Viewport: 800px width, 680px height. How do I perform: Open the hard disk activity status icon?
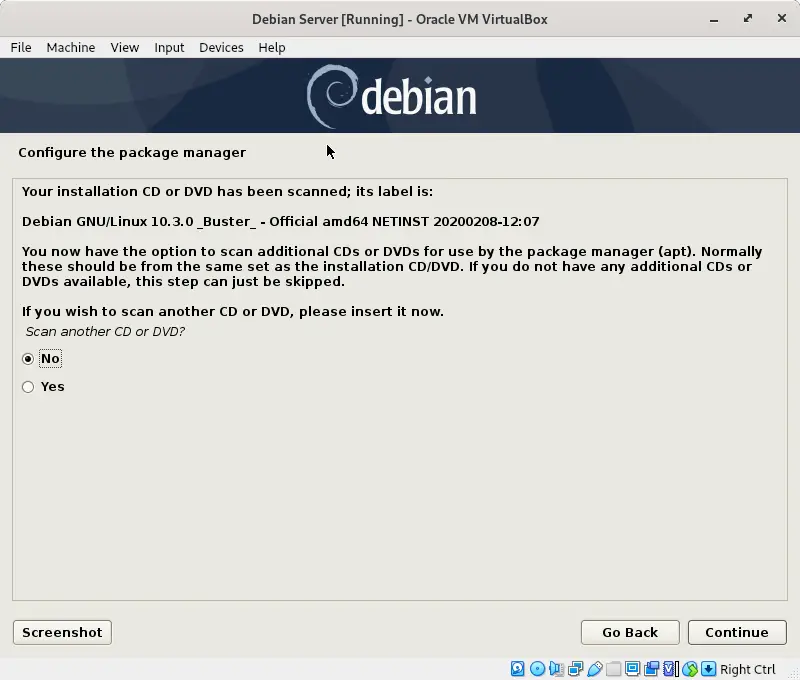coord(517,669)
